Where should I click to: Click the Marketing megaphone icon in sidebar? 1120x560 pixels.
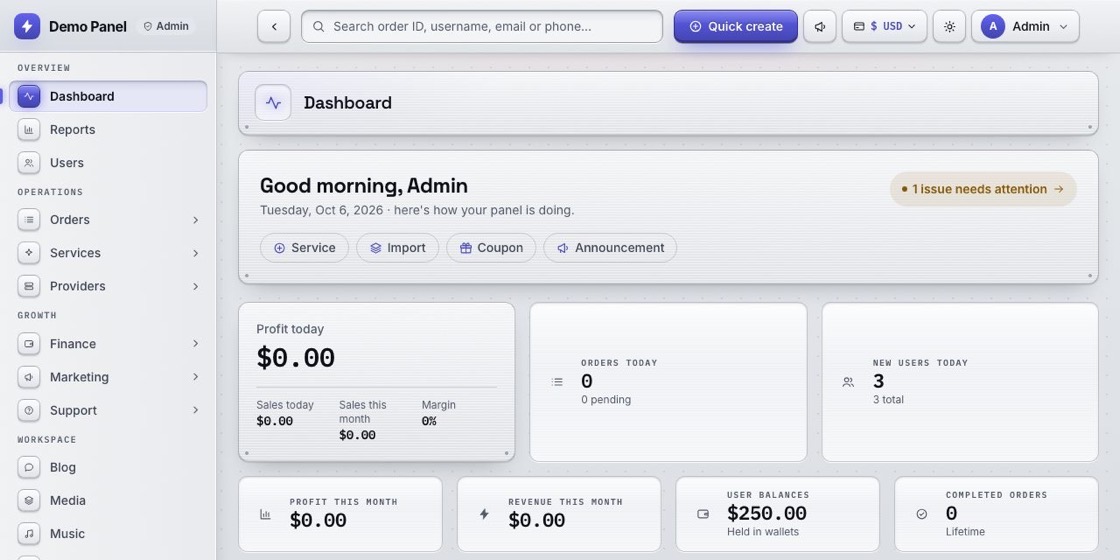pyautogui.click(x=29, y=377)
